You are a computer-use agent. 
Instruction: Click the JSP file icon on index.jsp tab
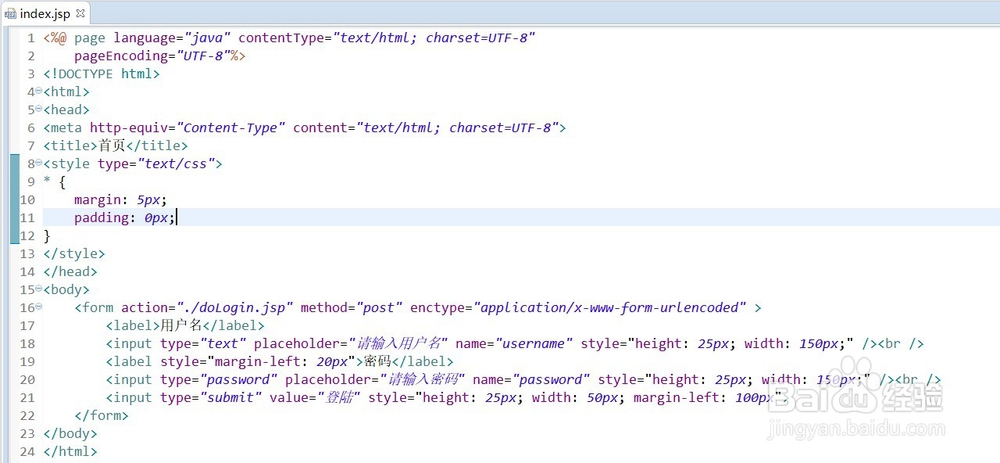click(10, 13)
